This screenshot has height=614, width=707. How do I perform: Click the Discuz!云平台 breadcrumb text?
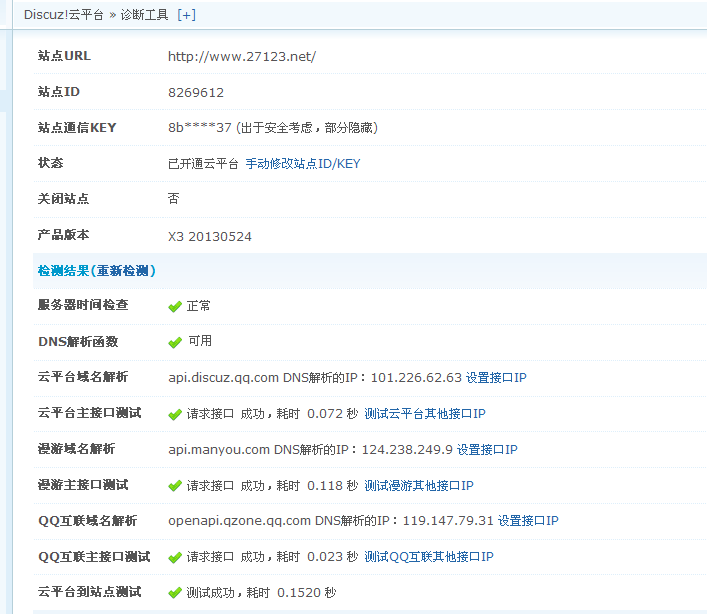point(64,15)
